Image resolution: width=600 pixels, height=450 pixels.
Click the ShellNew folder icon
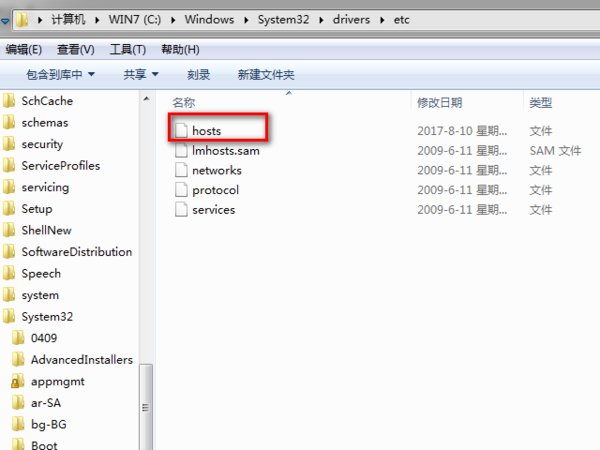(x=9, y=230)
